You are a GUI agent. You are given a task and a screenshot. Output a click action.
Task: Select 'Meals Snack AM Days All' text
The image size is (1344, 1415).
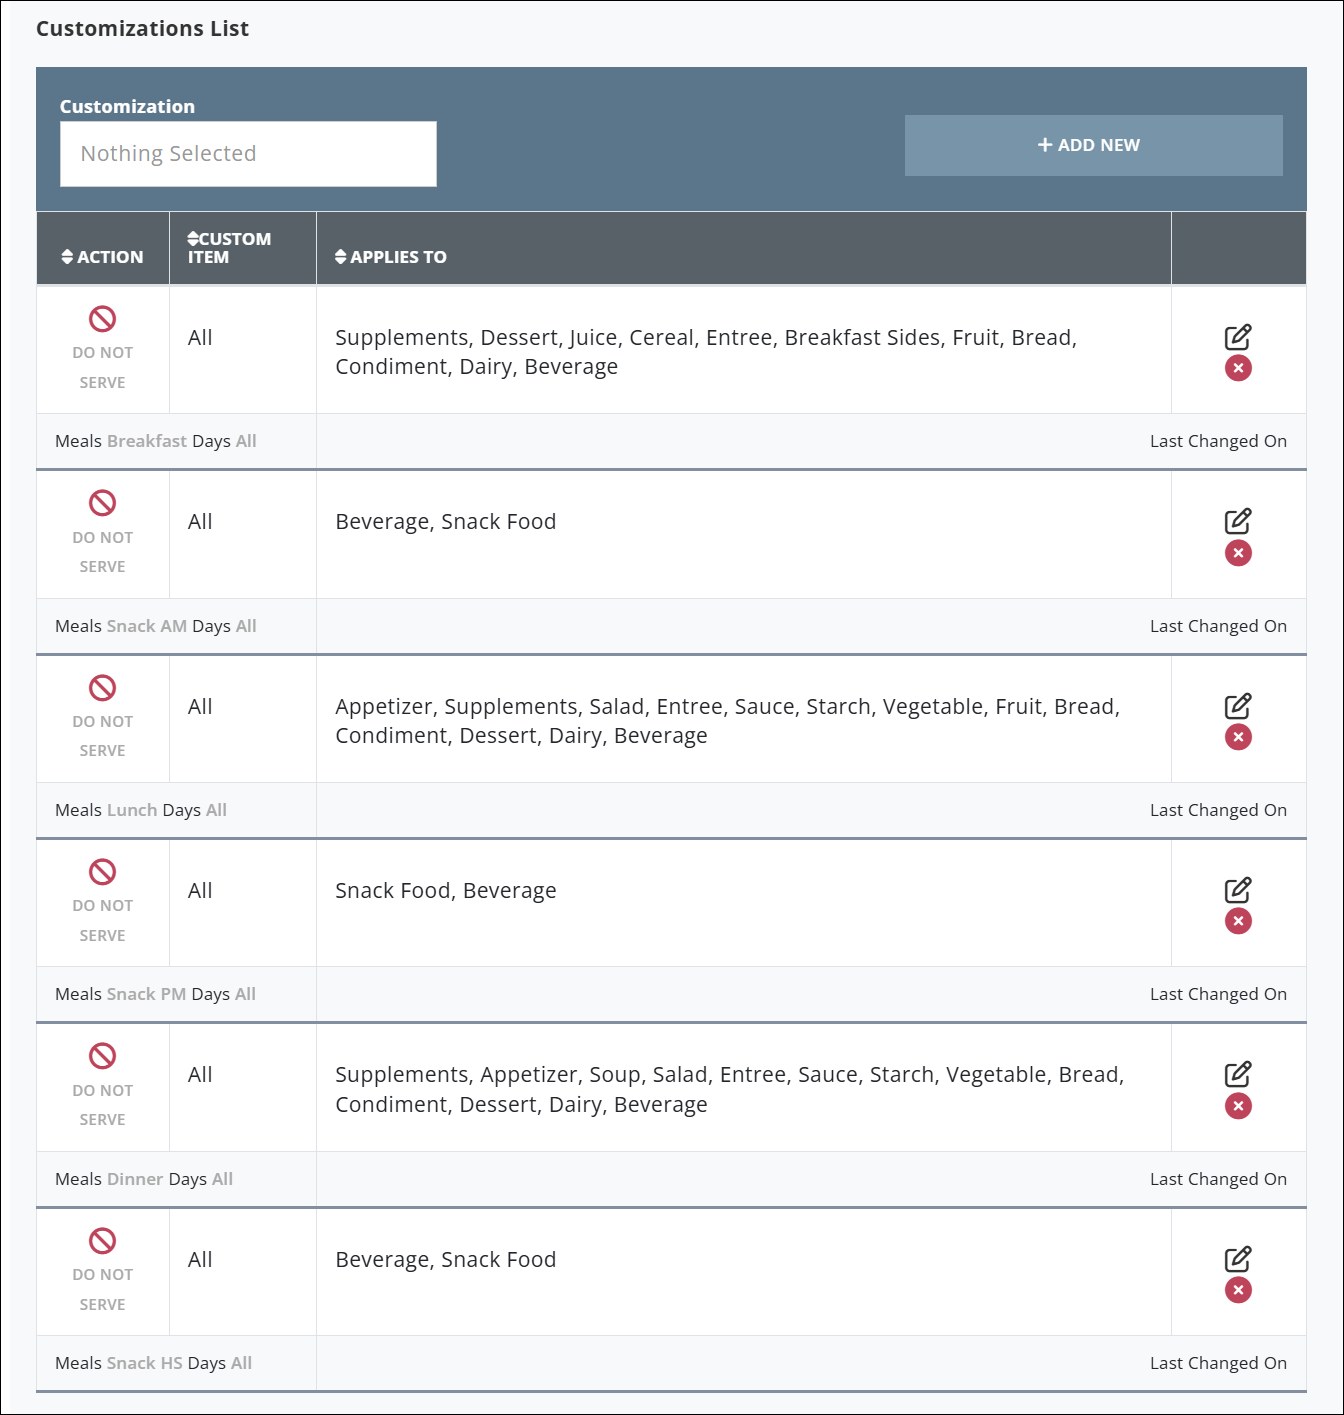coord(156,626)
